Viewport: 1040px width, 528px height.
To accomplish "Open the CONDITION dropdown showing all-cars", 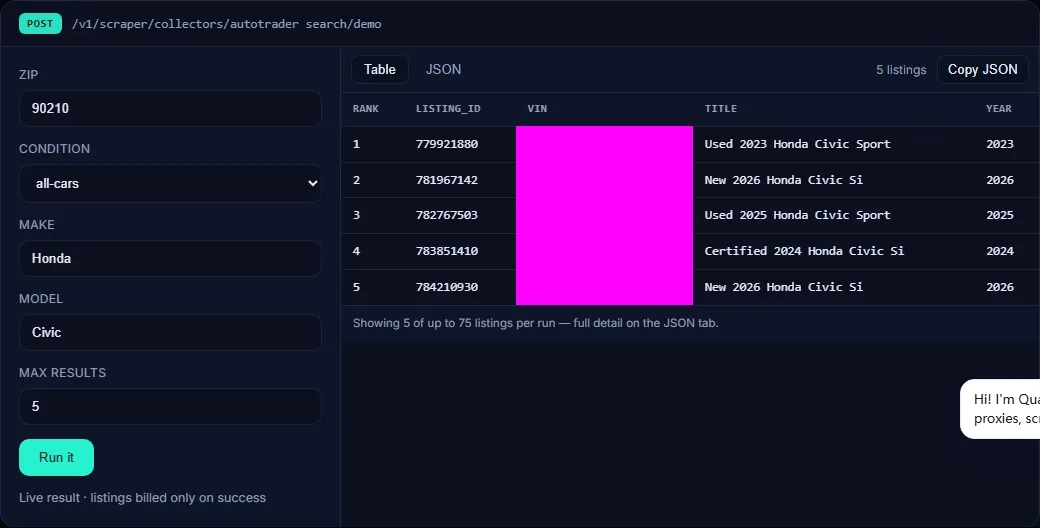I will point(170,183).
